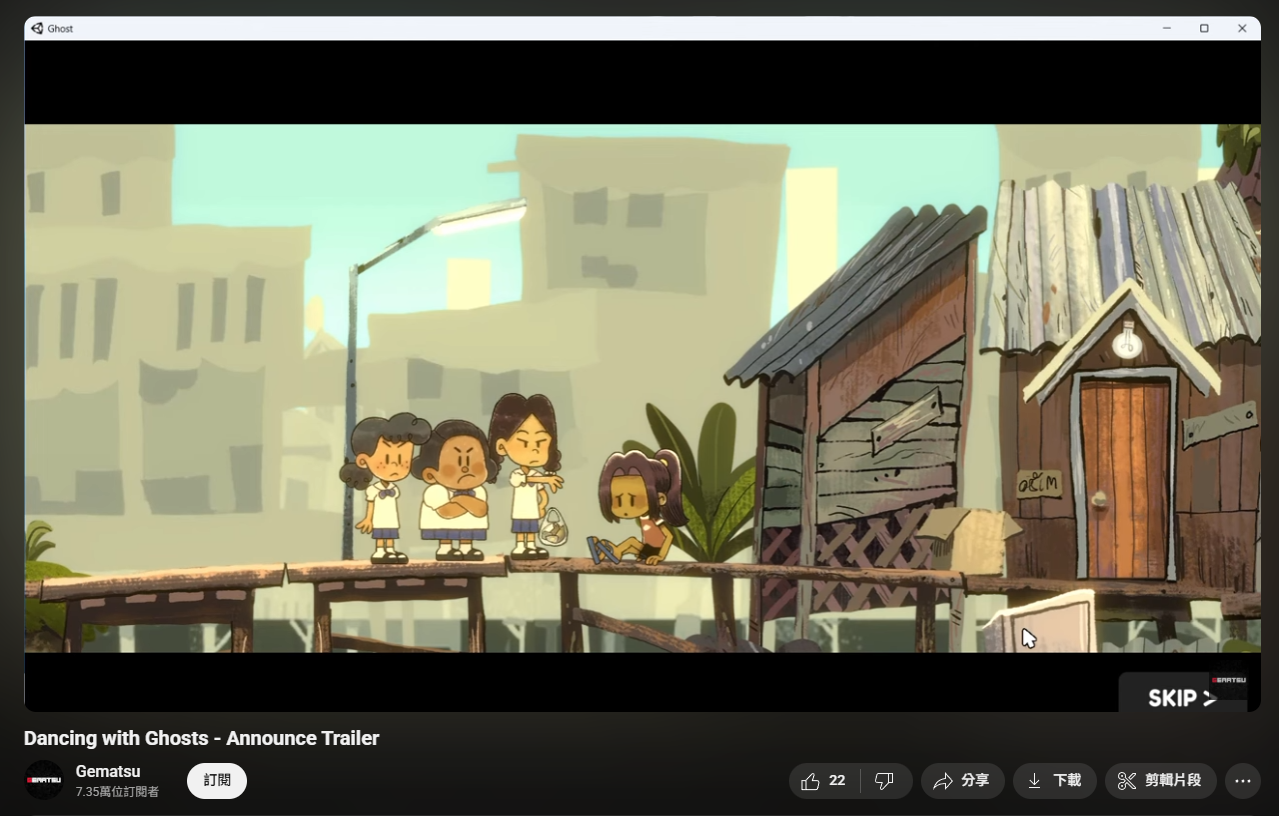Click the thumbs-up like icon
Viewport: 1279px width, 816px height.
pos(810,781)
